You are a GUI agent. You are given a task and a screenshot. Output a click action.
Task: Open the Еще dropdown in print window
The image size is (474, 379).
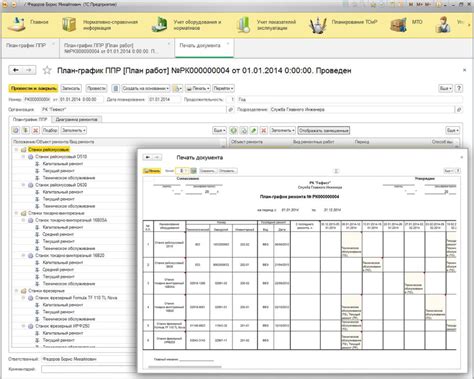(x=448, y=171)
